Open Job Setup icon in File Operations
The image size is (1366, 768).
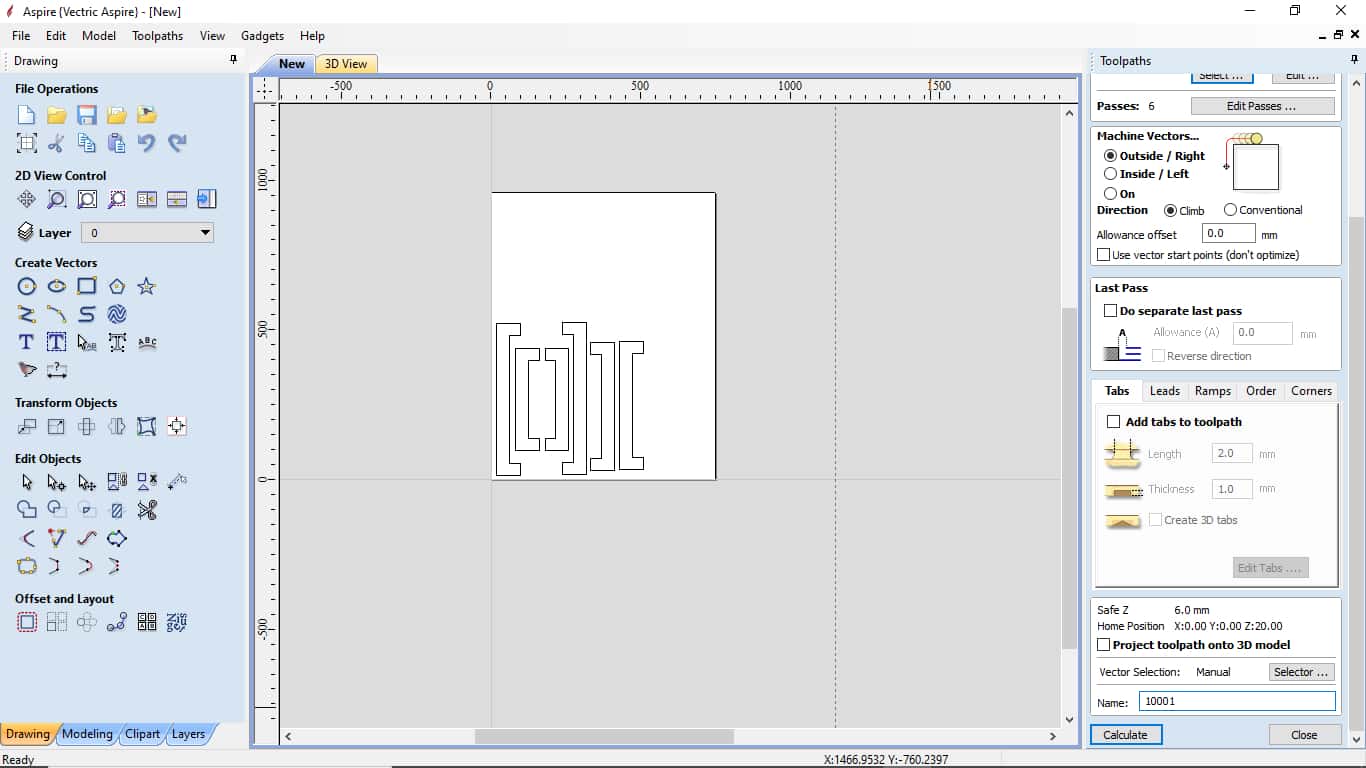pos(27,143)
